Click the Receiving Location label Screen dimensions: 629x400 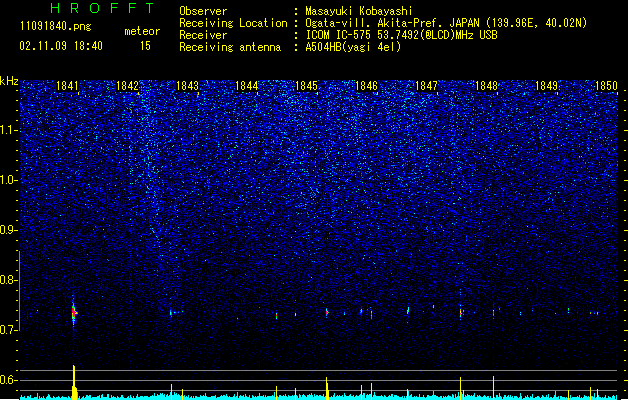click(233, 23)
